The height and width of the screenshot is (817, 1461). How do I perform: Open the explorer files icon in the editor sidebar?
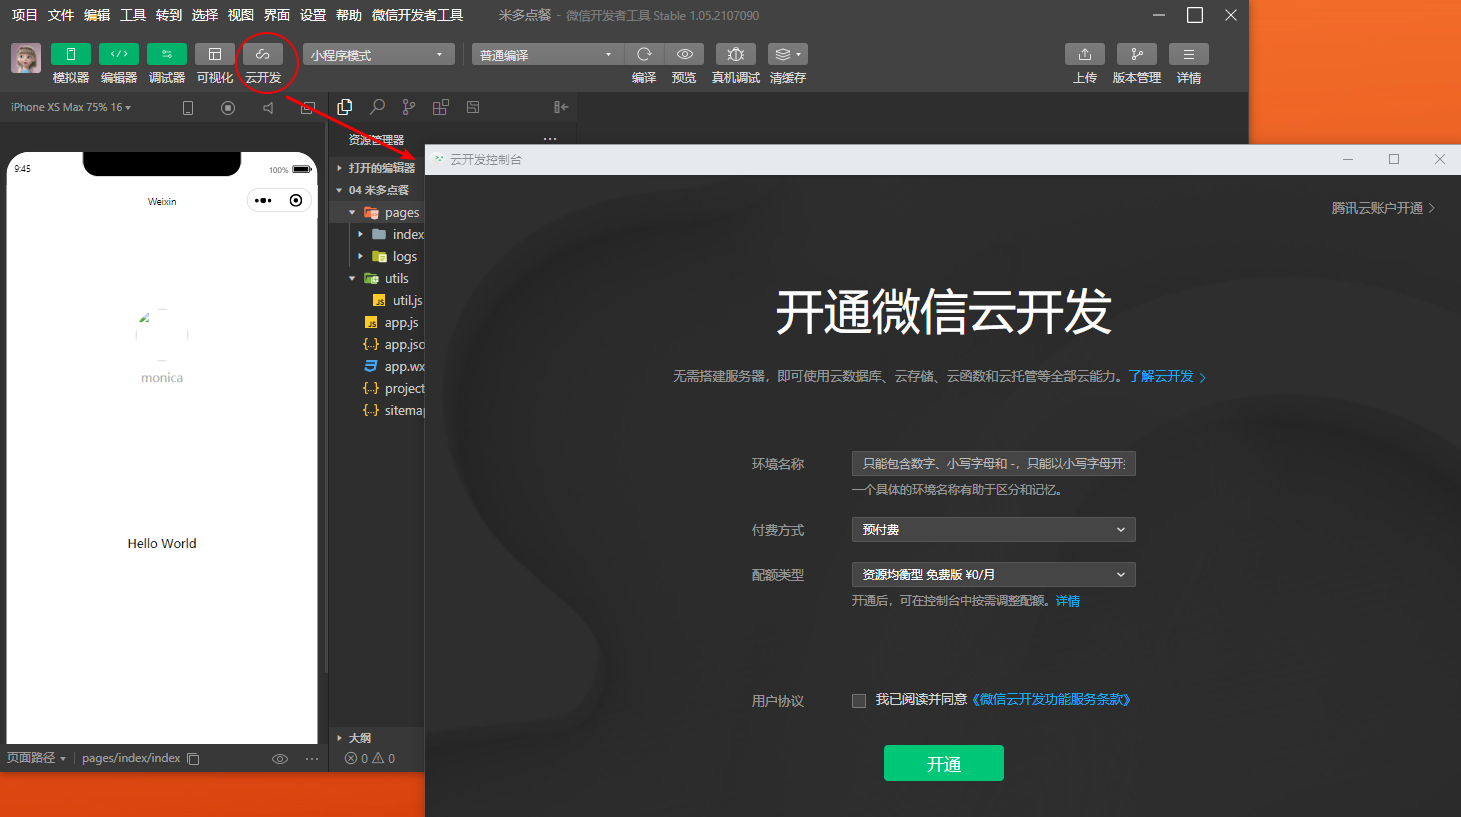point(345,107)
